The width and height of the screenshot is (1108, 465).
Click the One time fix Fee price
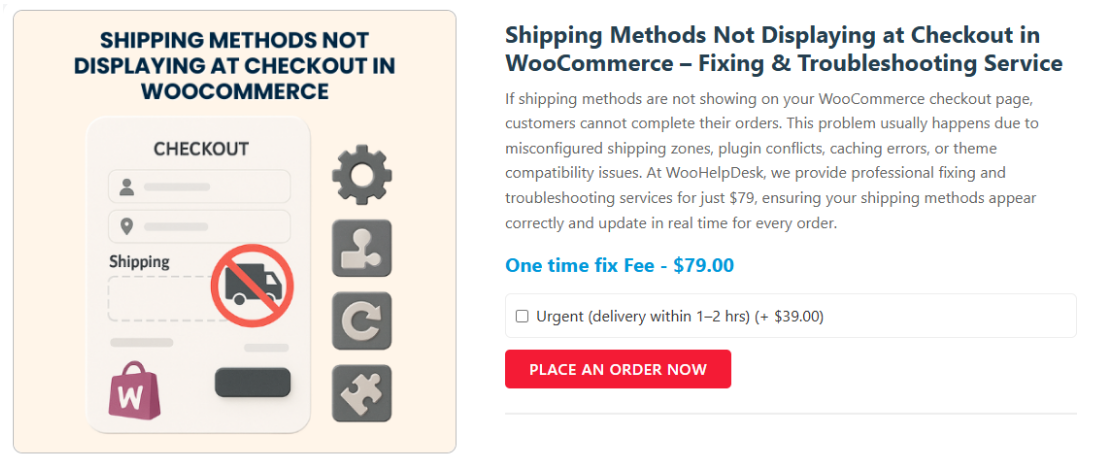tap(619, 265)
